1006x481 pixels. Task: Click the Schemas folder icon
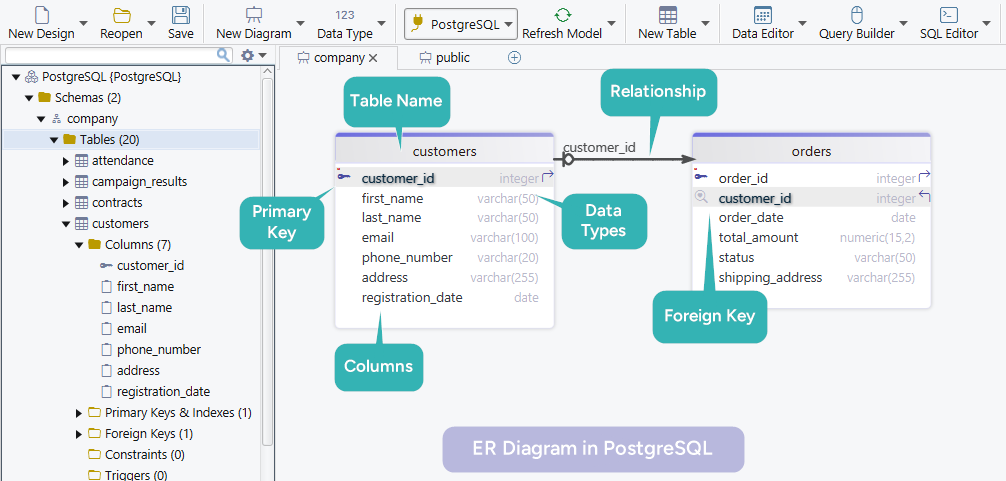coord(44,97)
